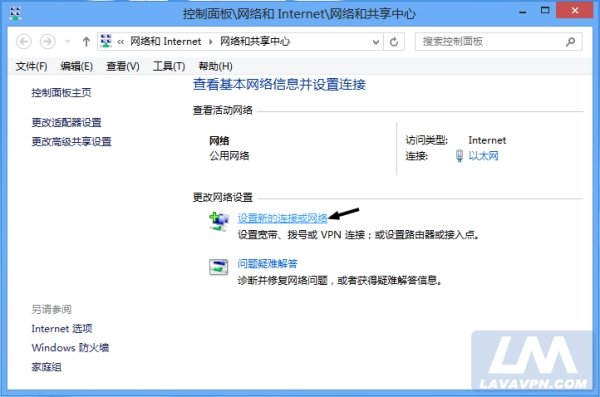The image size is (600, 397).
Task: Click the back navigation arrow
Action: click(24, 41)
